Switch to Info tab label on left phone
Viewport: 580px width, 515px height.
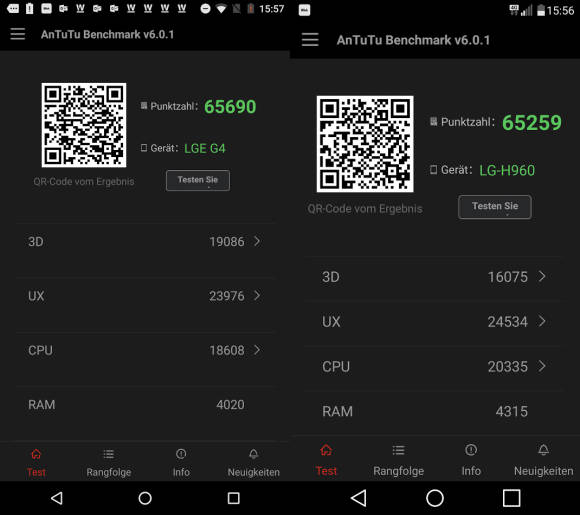pos(181,472)
